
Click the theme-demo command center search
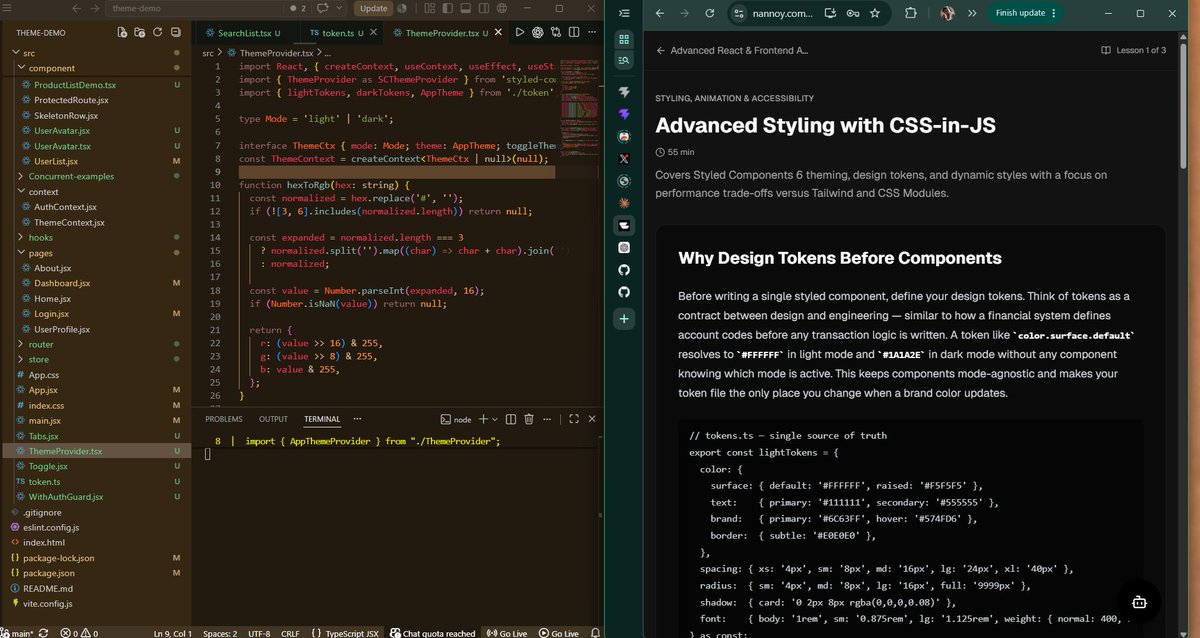[x=194, y=8]
